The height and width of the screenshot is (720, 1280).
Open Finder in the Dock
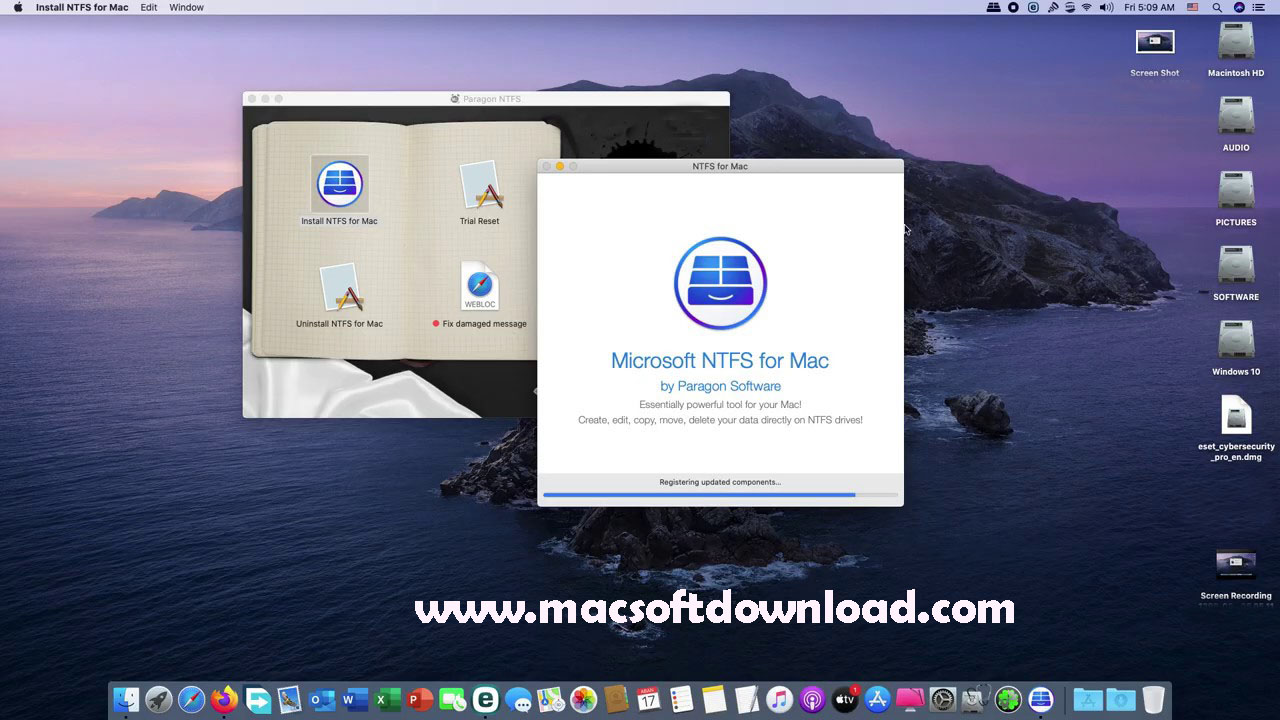click(x=126, y=699)
